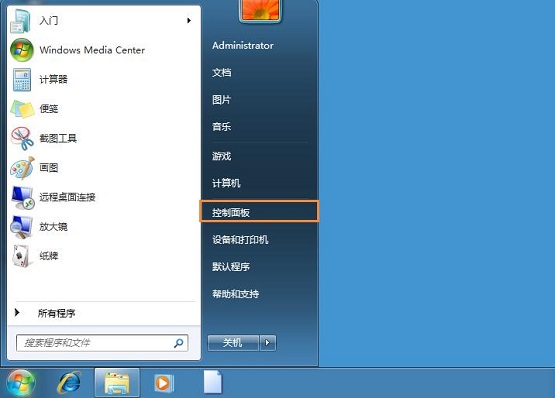Click the 关机 shutdown button
555x398 pixels.
pos(233,343)
